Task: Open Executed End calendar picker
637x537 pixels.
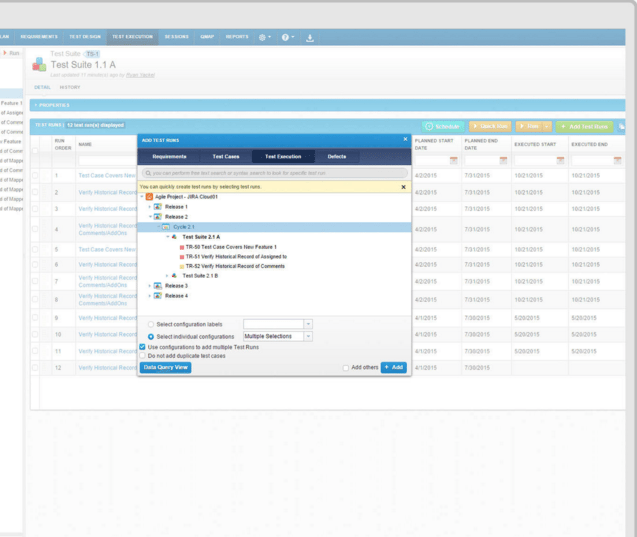Action: (x=618, y=160)
